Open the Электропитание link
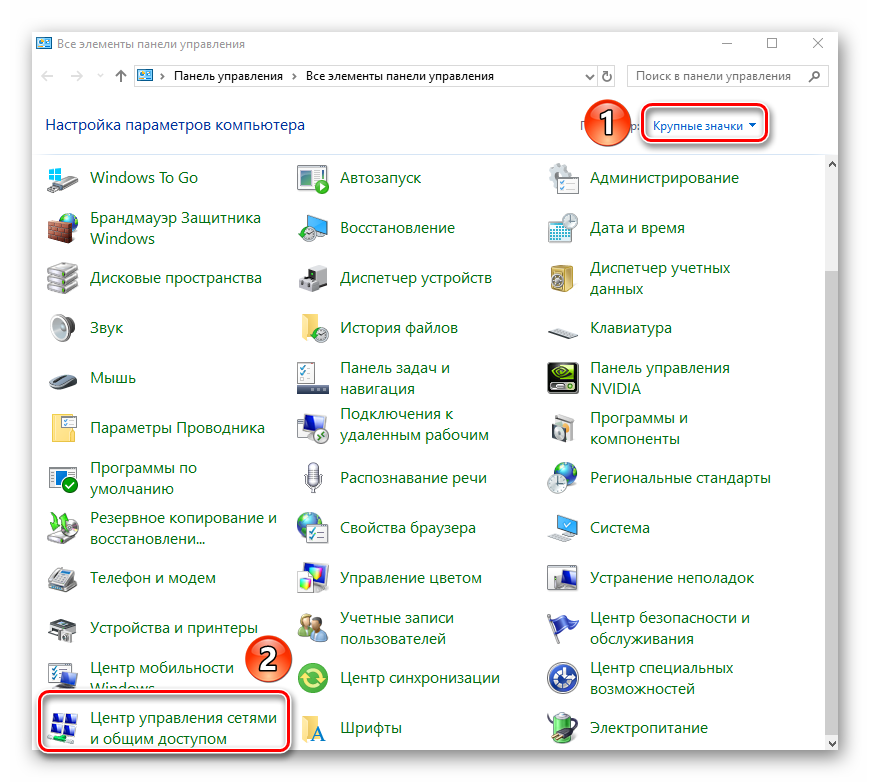This screenshot has height=782, width=870. pyautogui.click(x=649, y=728)
